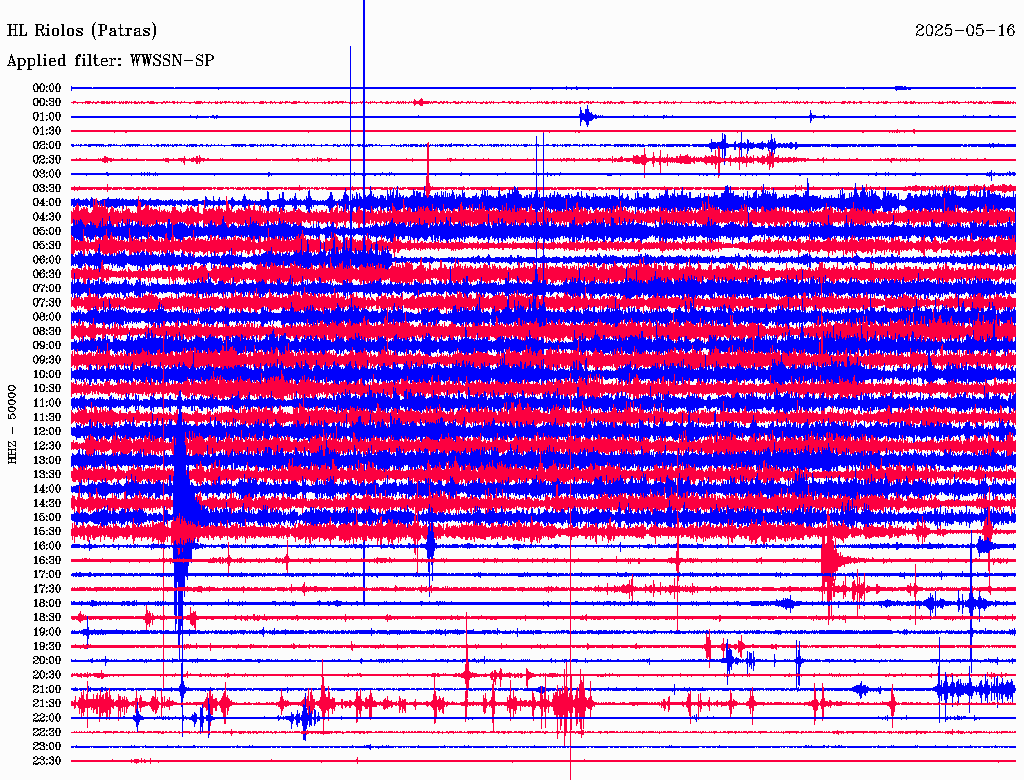
Task: Click the vertical HHZ - 50000 axis label
Action: [13, 423]
